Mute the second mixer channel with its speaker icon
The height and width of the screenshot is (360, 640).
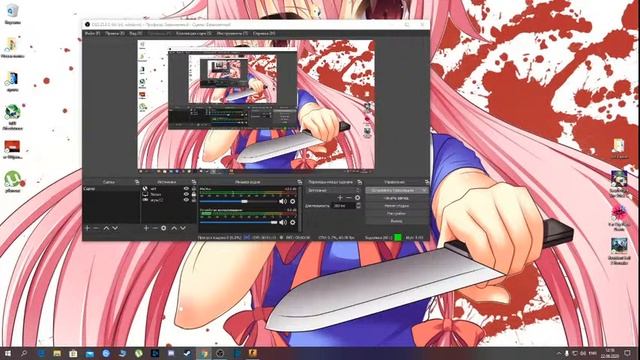[x=283, y=222]
